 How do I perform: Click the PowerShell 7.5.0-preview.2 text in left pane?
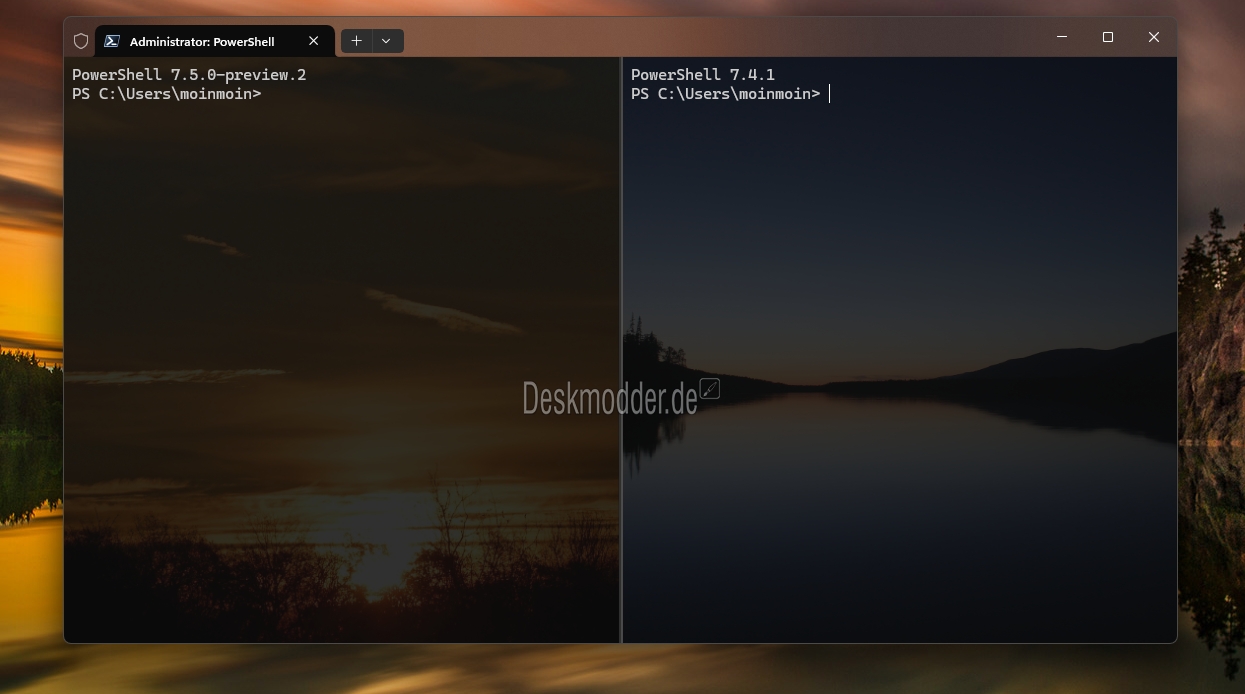pyautogui.click(x=189, y=75)
